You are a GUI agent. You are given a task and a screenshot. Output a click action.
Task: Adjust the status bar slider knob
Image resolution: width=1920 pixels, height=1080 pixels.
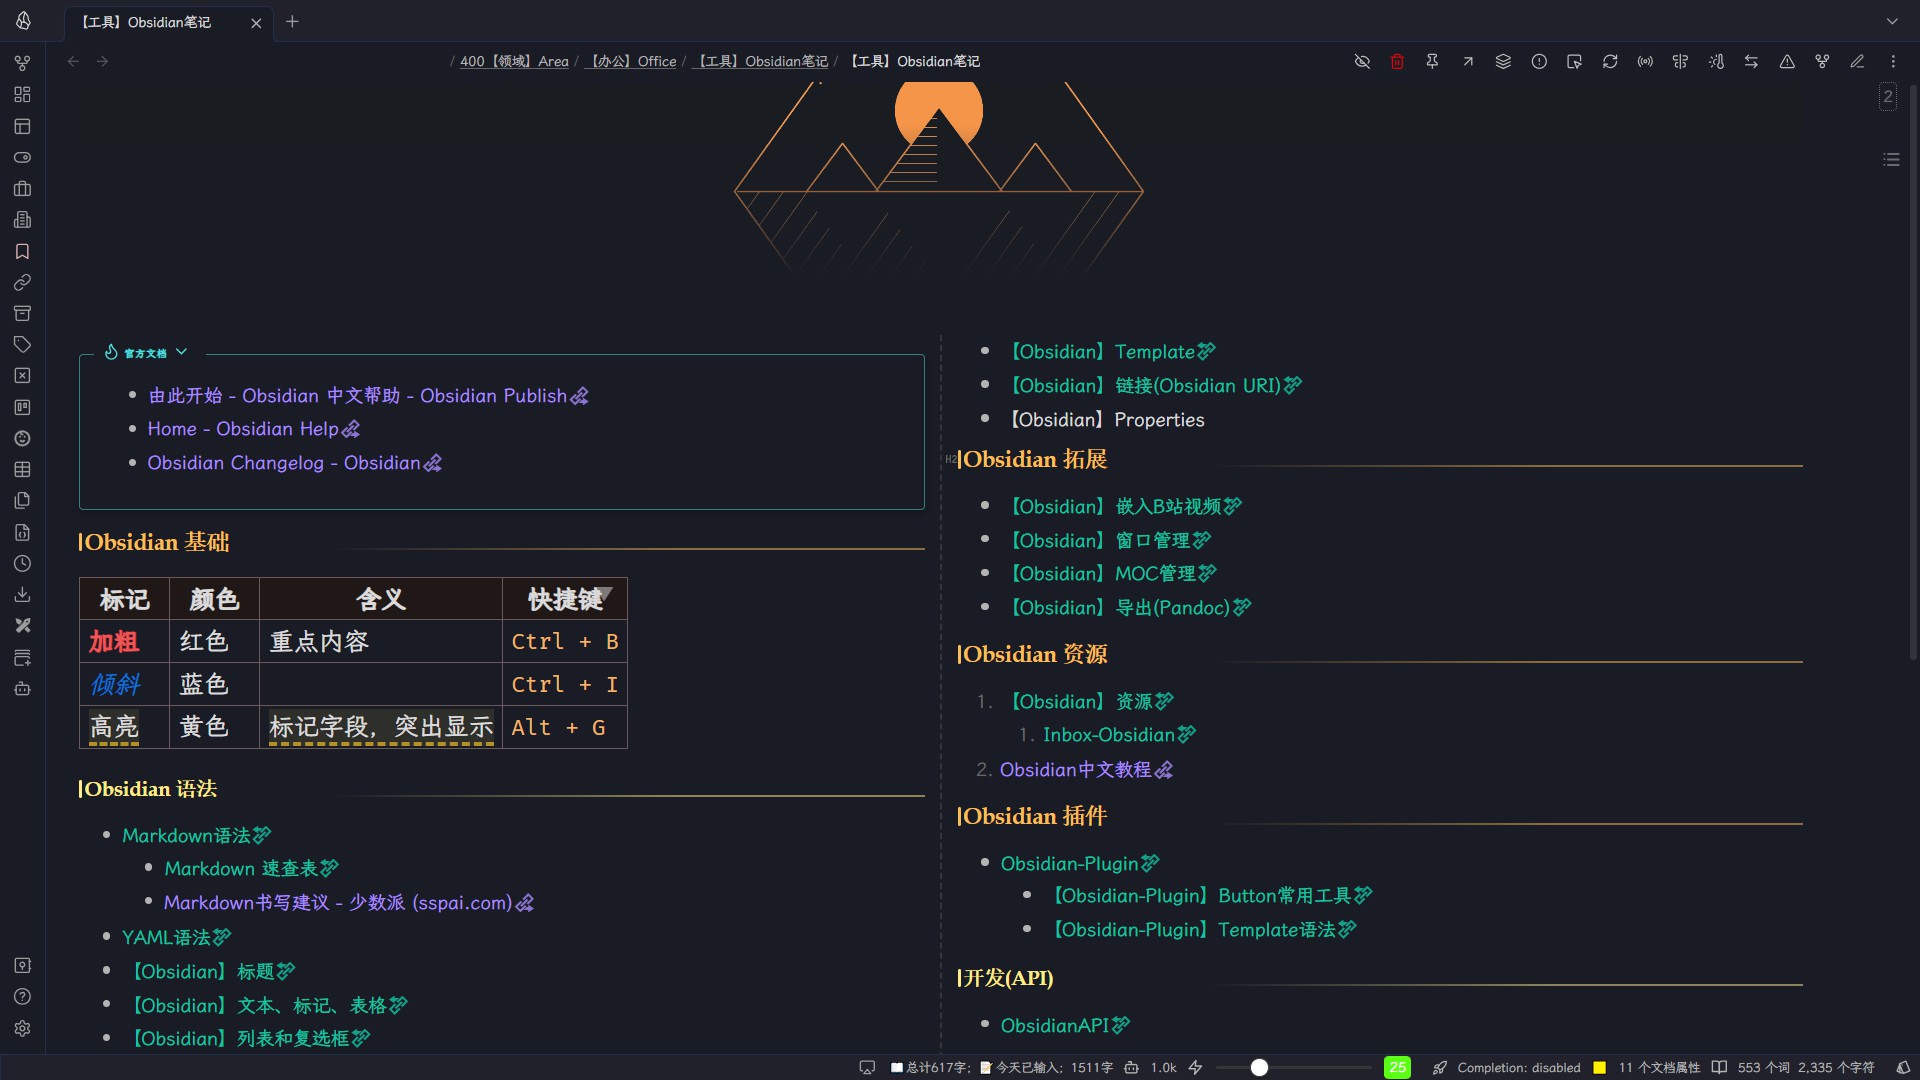pyautogui.click(x=1259, y=1067)
